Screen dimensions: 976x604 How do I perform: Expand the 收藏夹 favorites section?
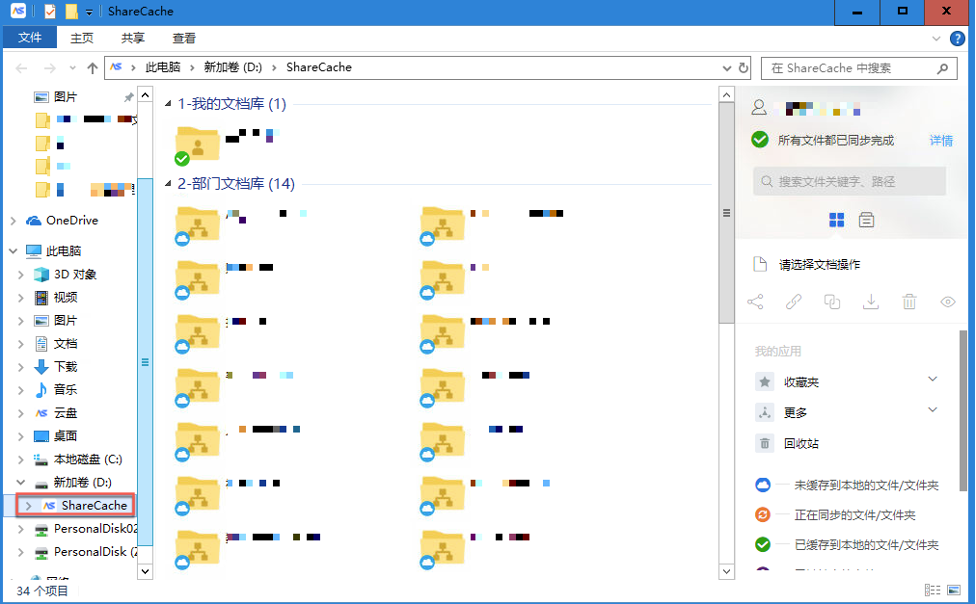click(x=932, y=379)
